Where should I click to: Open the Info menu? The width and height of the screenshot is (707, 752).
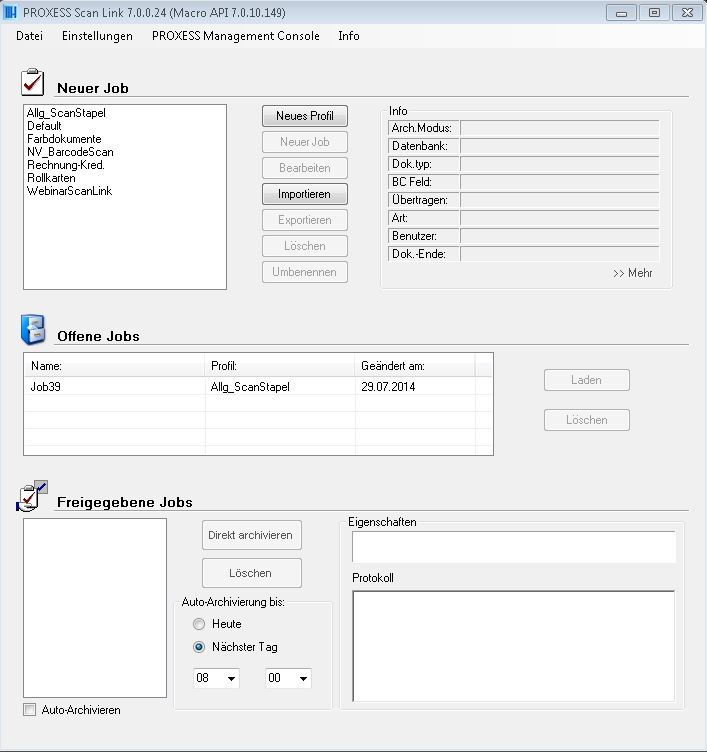349,36
